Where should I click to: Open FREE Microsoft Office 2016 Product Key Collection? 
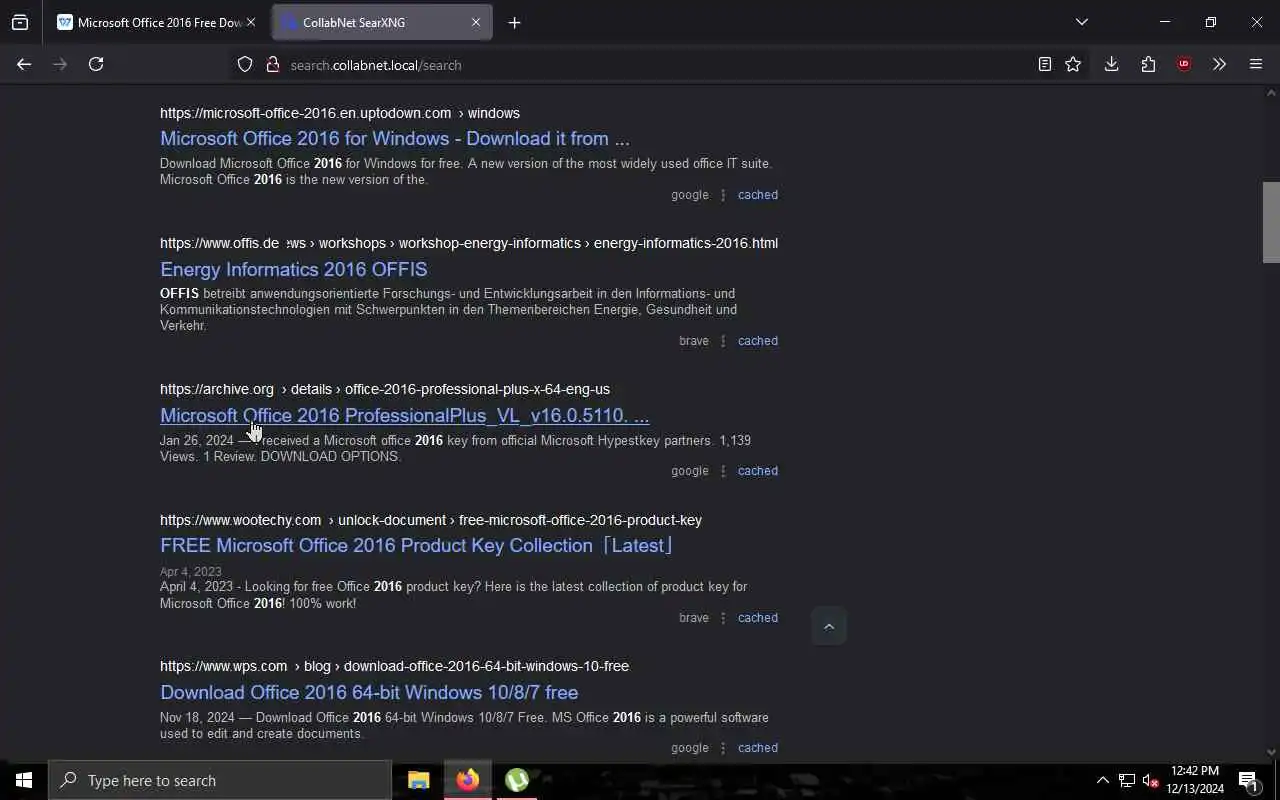tap(418, 545)
